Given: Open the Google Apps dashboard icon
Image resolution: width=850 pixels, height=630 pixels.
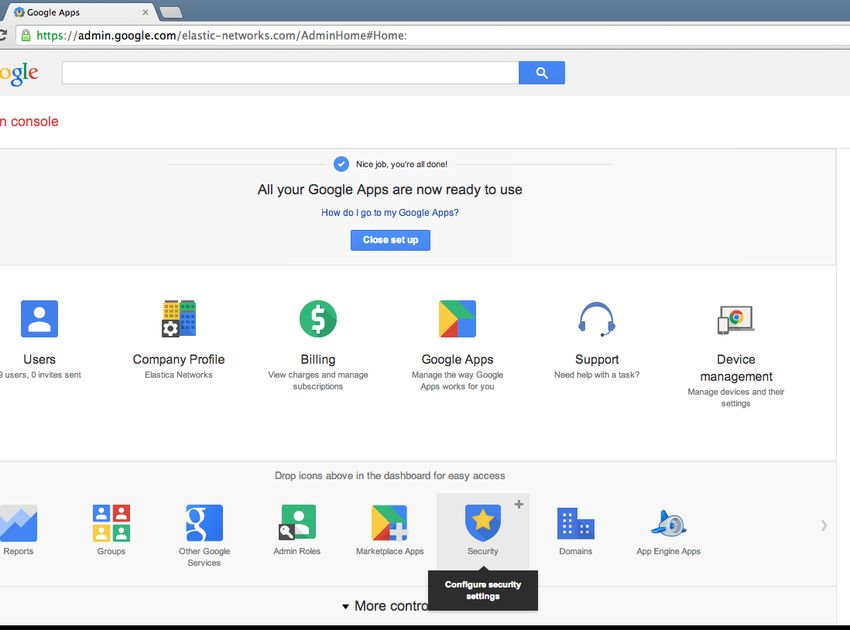Looking at the screenshot, I should pos(458,319).
